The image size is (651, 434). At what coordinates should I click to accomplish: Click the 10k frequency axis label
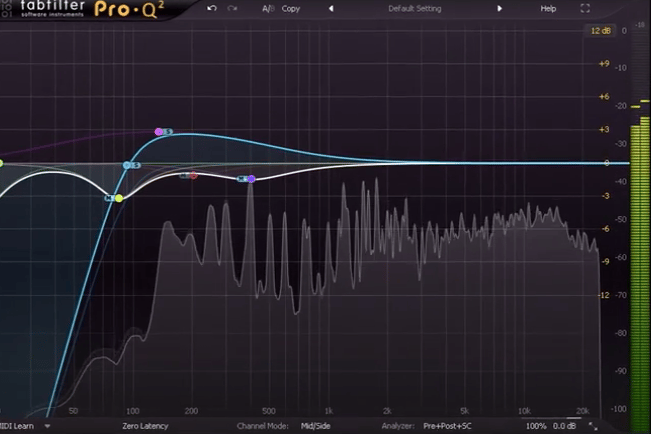tap(524, 411)
